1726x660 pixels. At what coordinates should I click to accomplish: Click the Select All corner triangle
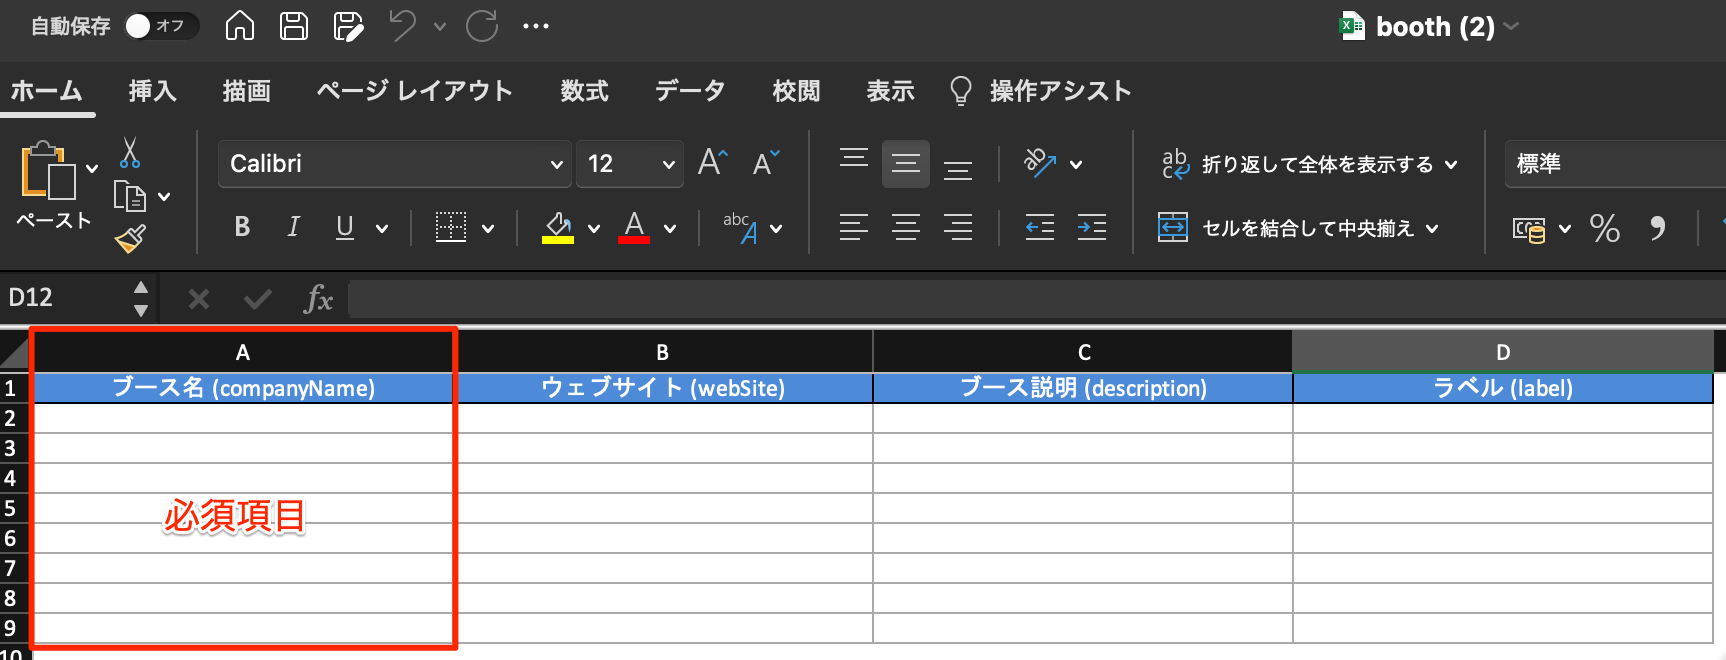pos(16,352)
